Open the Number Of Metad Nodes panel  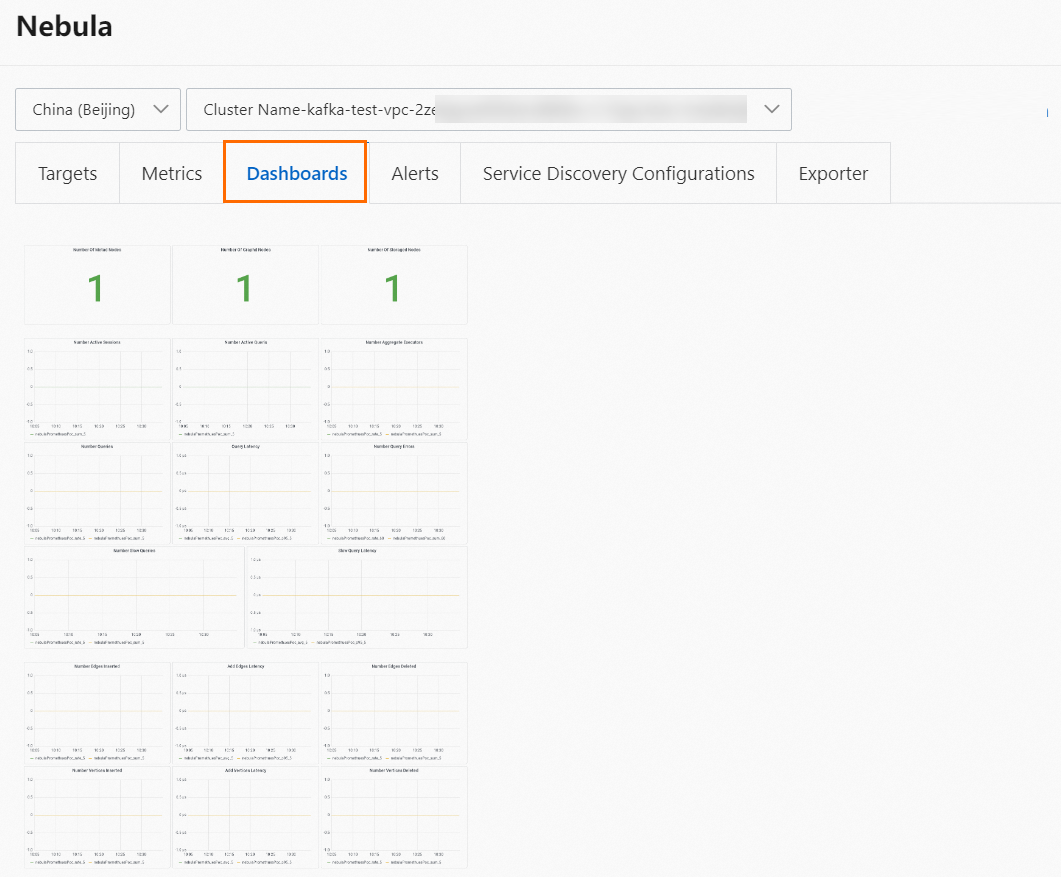click(97, 285)
